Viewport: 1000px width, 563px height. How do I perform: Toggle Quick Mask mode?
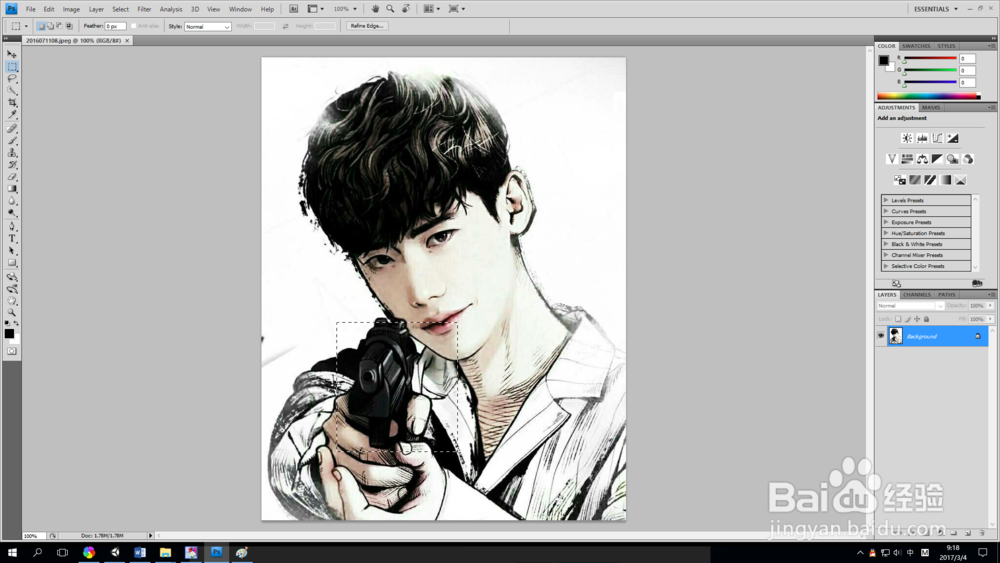[x=11, y=351]
